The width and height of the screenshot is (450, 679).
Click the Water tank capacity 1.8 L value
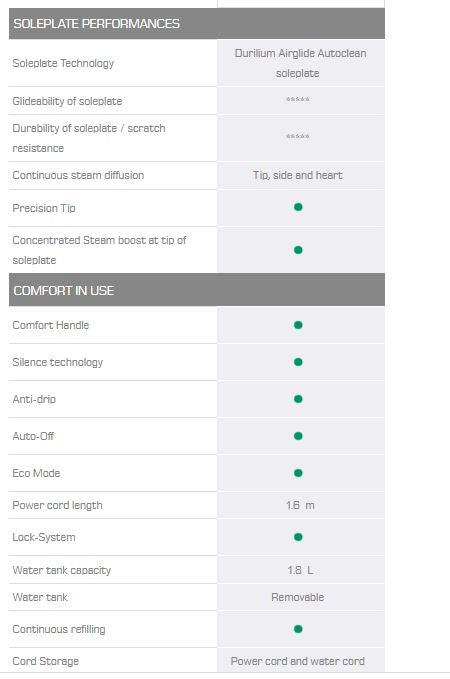(x=300, y=570)
